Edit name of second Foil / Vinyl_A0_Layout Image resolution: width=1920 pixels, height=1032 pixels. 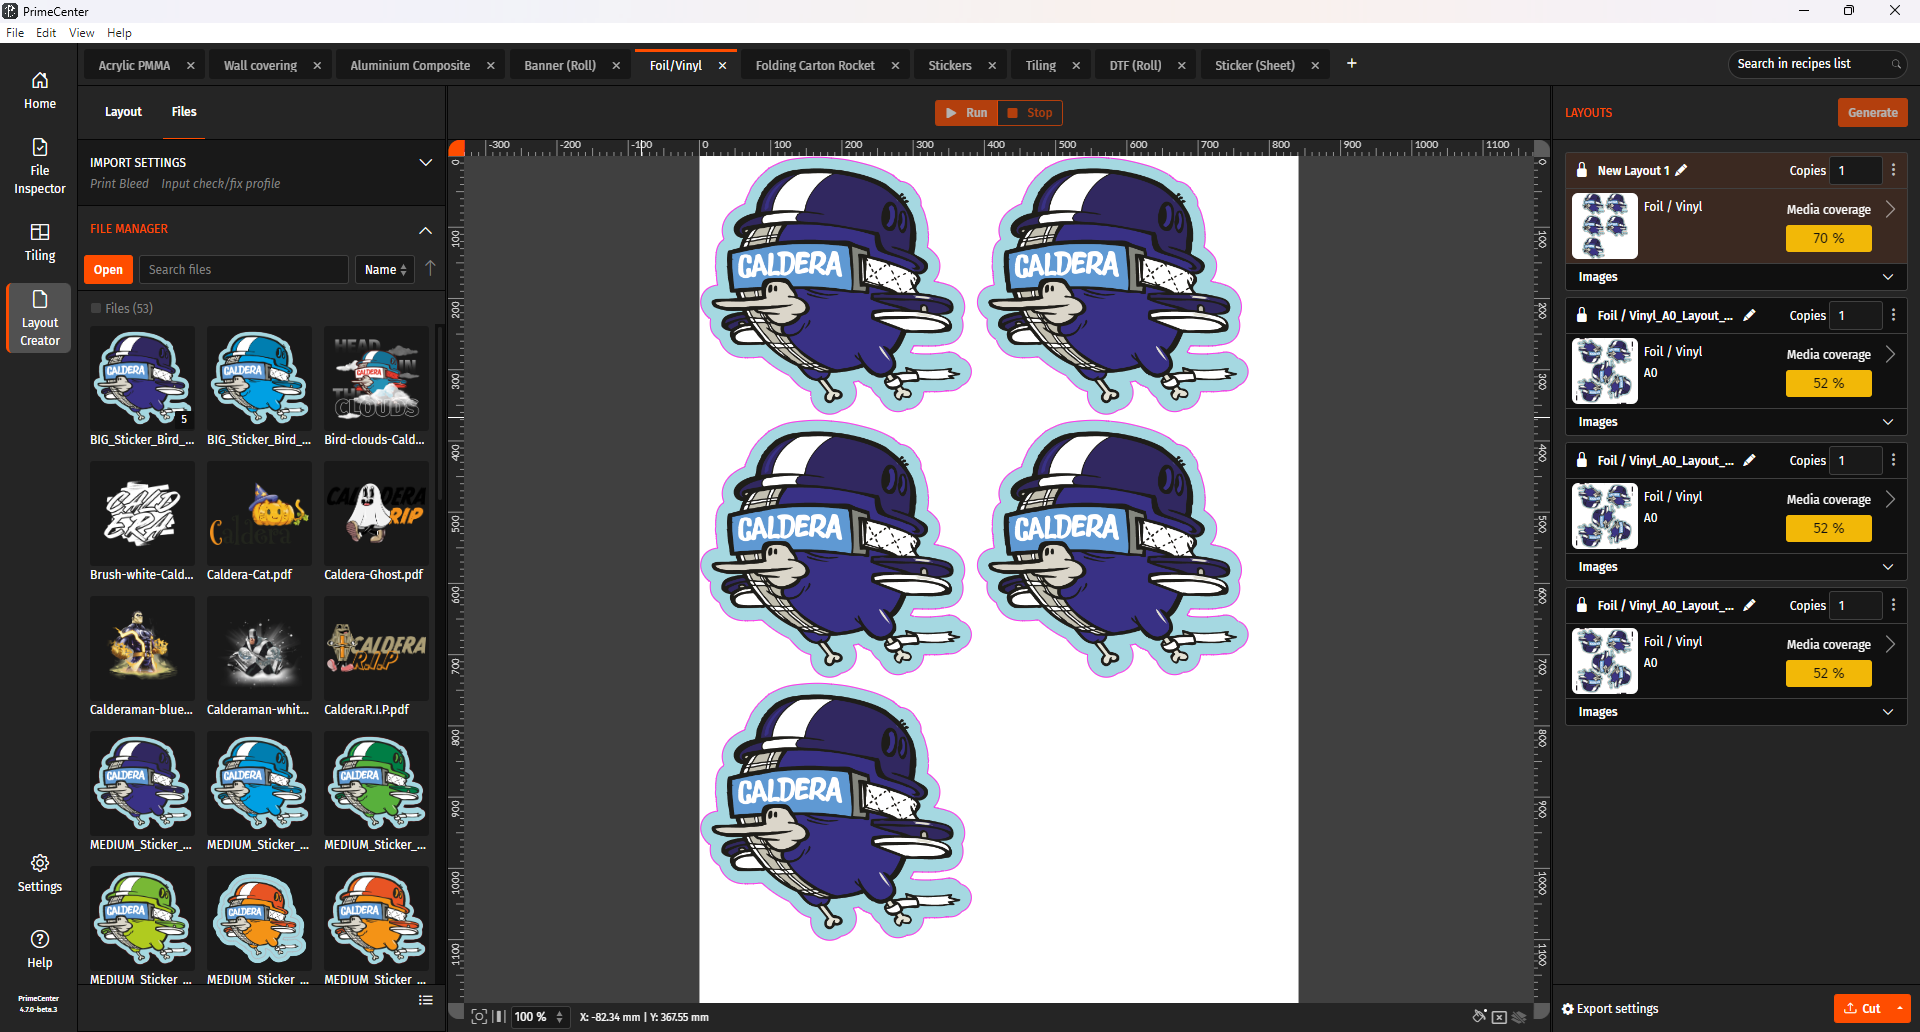(1749, 315)
